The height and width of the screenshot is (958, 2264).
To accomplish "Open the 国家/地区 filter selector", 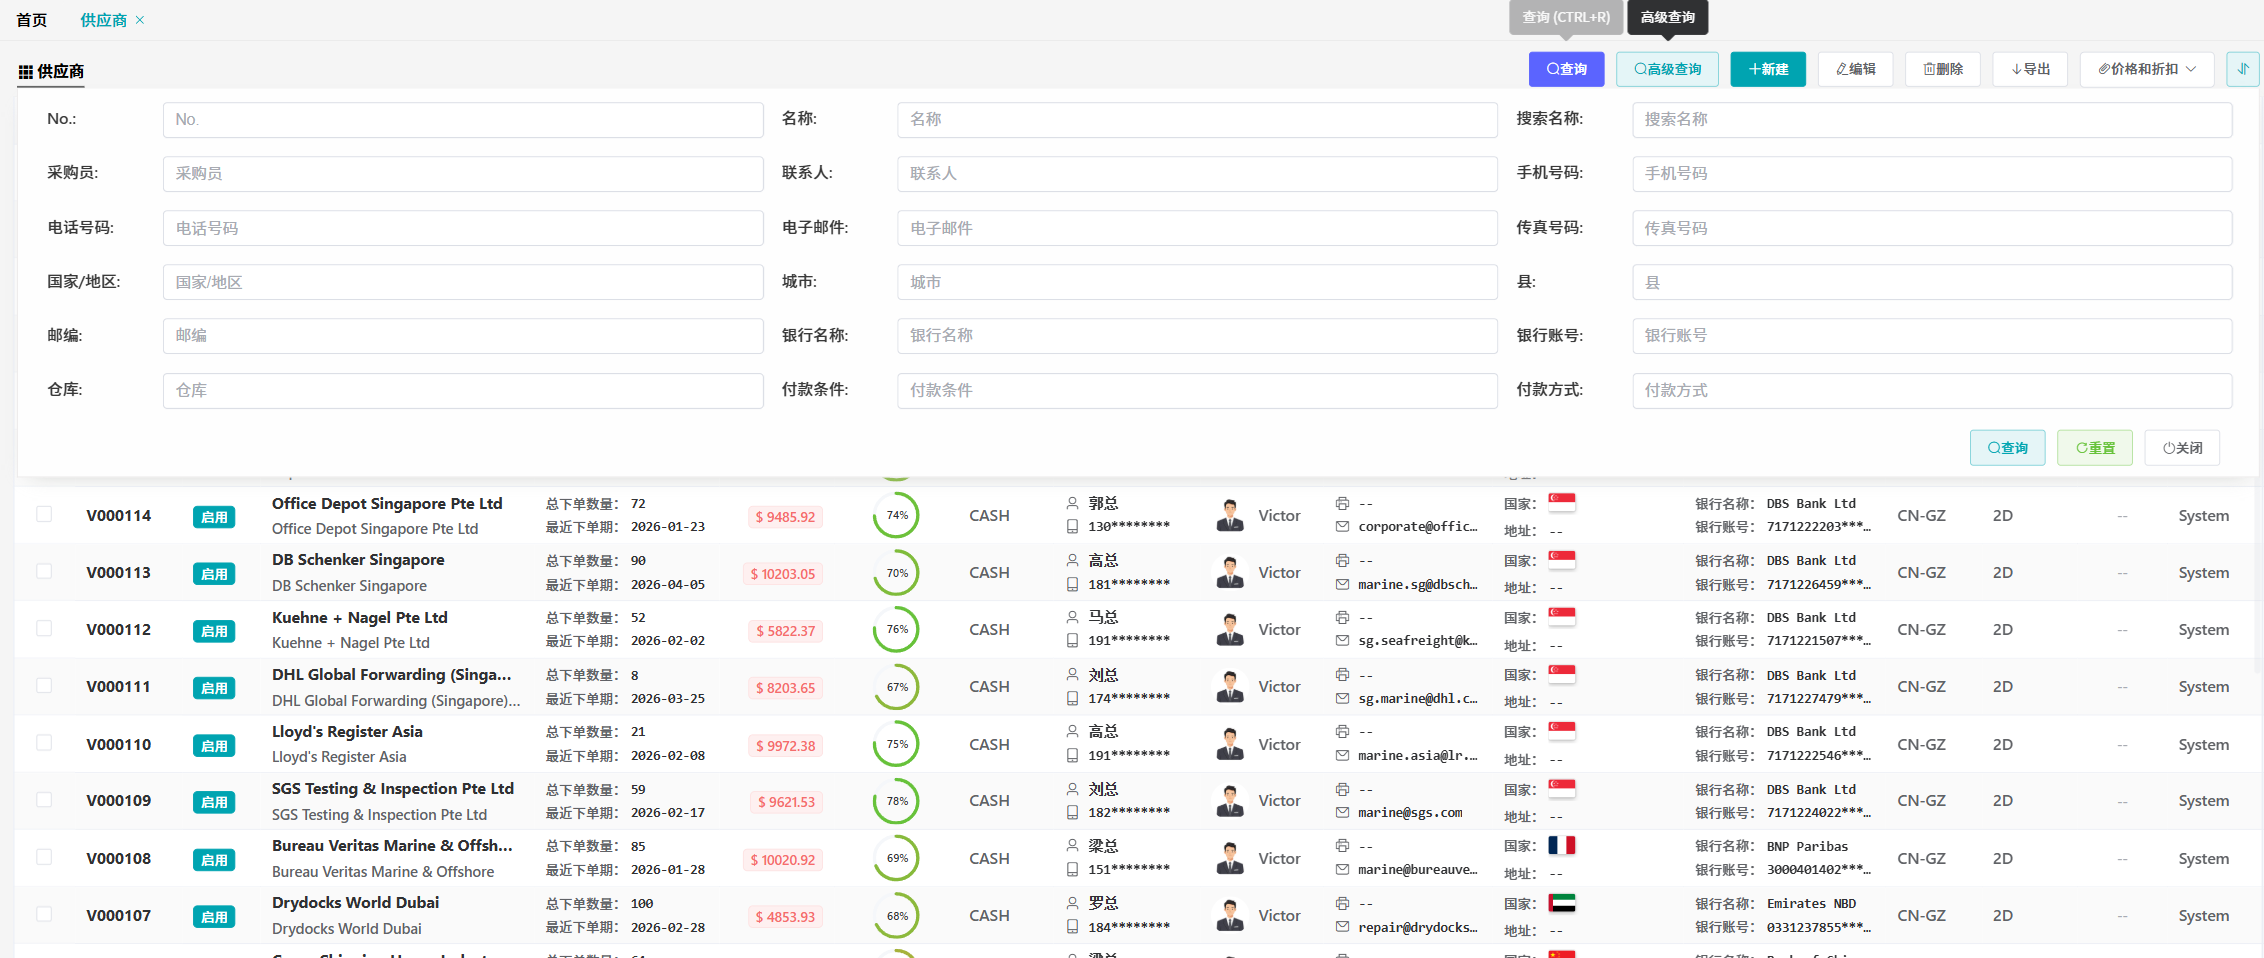I will click(463, 282).
